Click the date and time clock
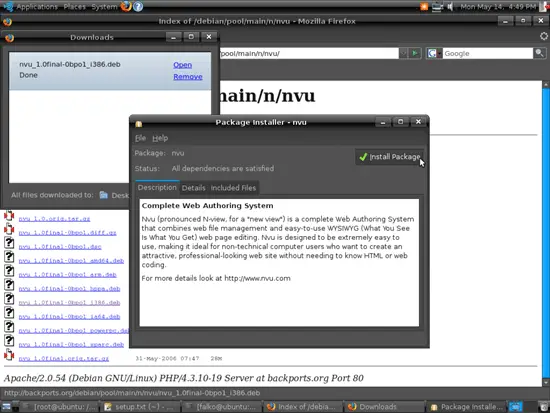The image size is (550, 413). [498, 7]
